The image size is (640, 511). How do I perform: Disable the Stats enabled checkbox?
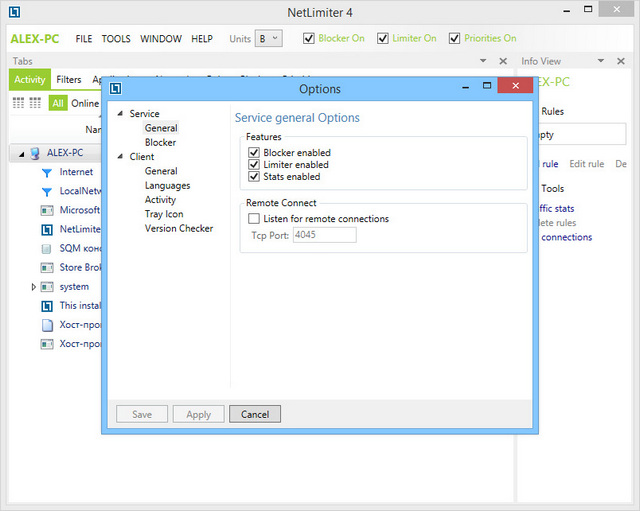254,177
